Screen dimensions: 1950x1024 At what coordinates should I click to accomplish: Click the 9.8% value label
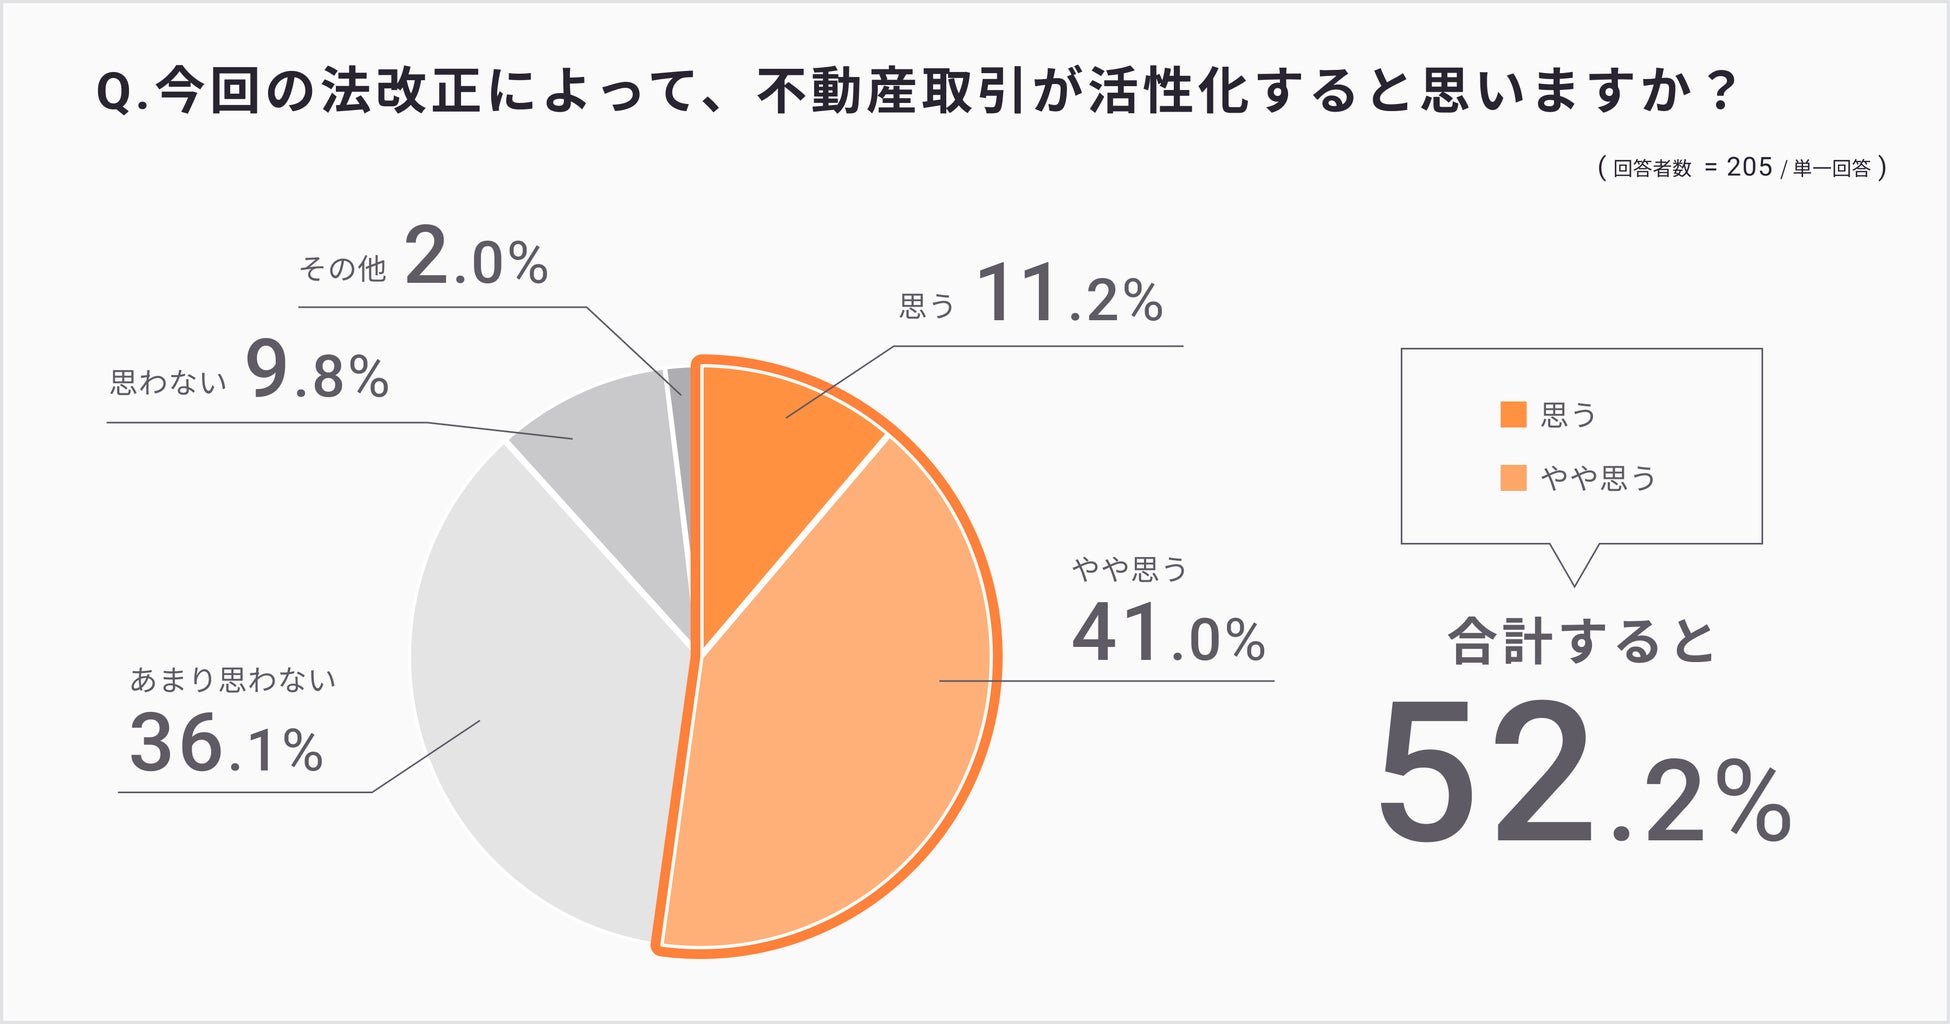pos(317,372)
